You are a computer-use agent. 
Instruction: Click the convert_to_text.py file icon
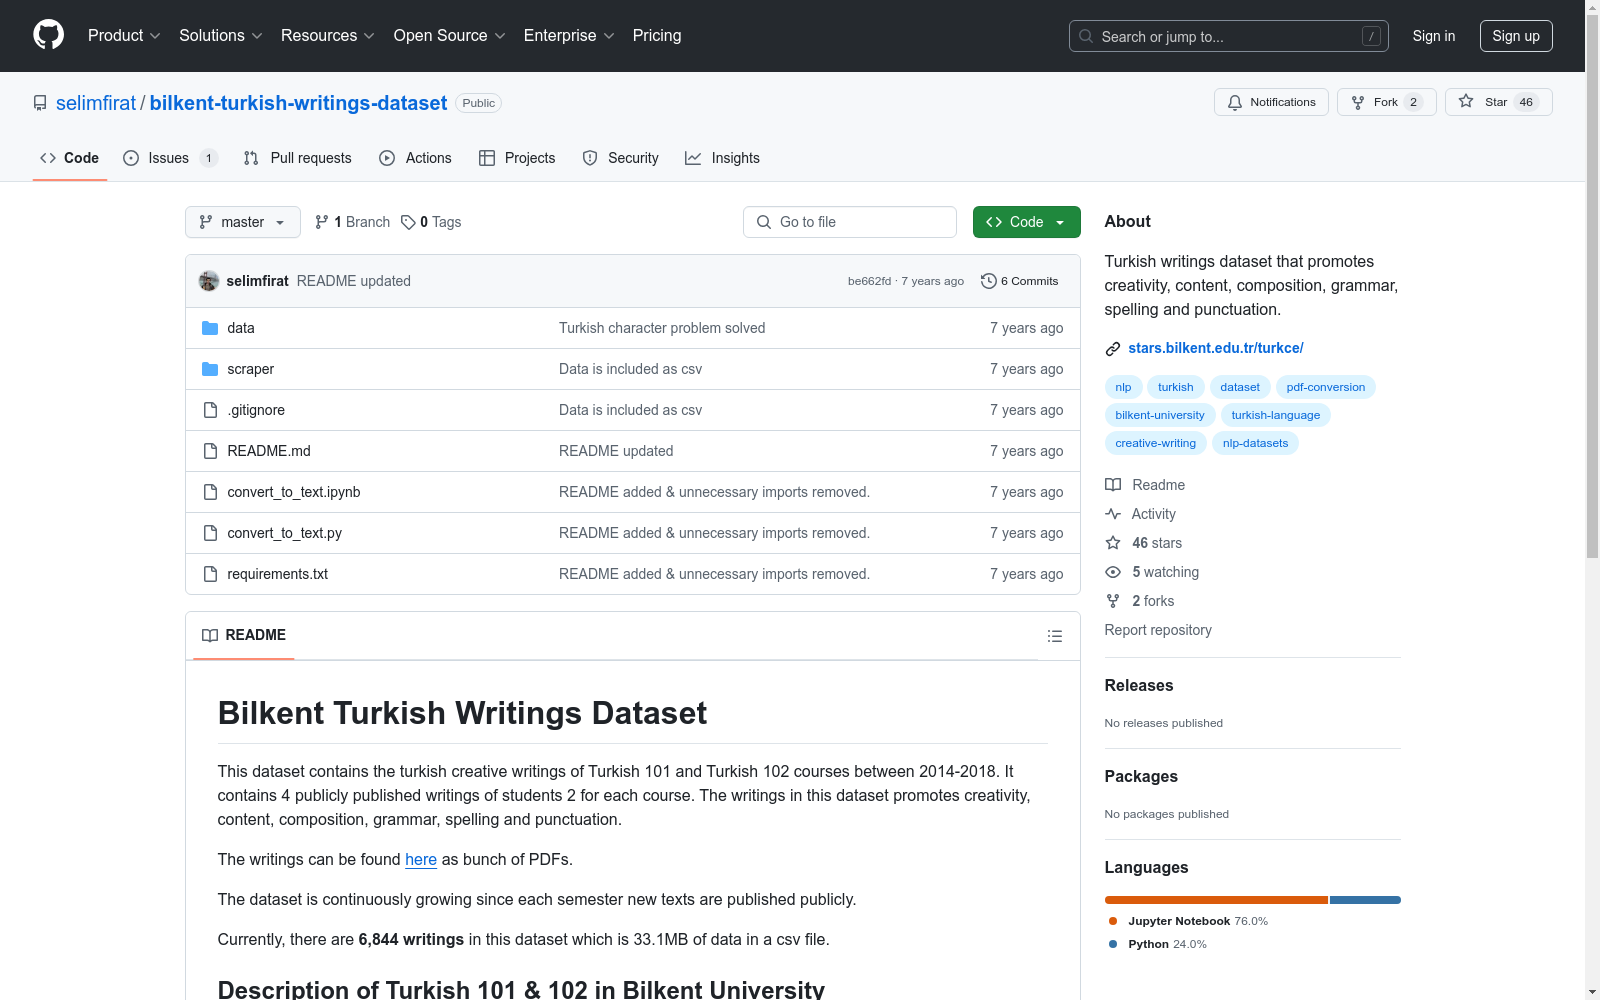point(210,533)
